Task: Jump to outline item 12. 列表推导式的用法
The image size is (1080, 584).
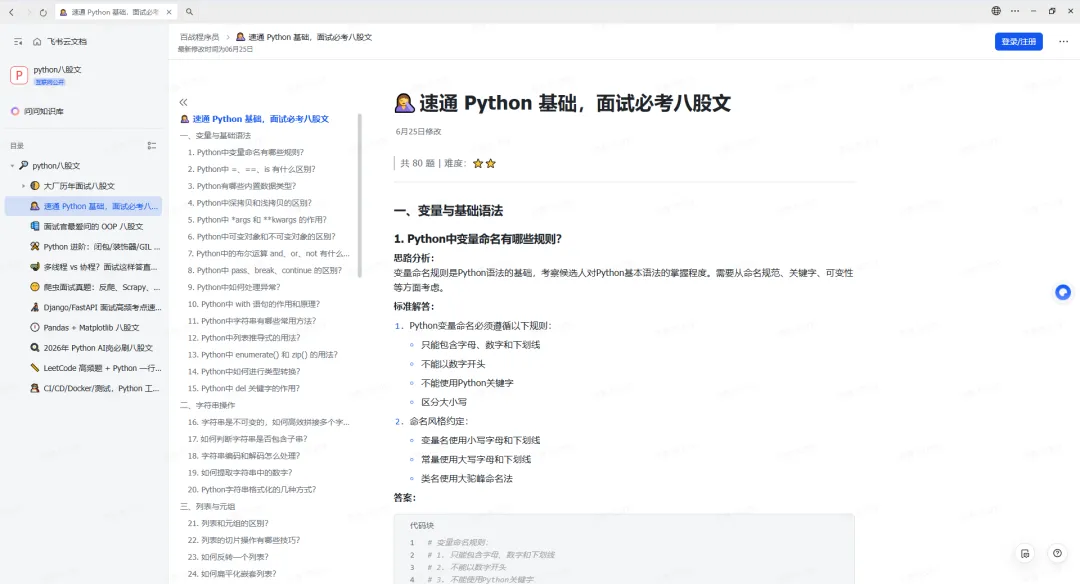Action: point(244,338)
